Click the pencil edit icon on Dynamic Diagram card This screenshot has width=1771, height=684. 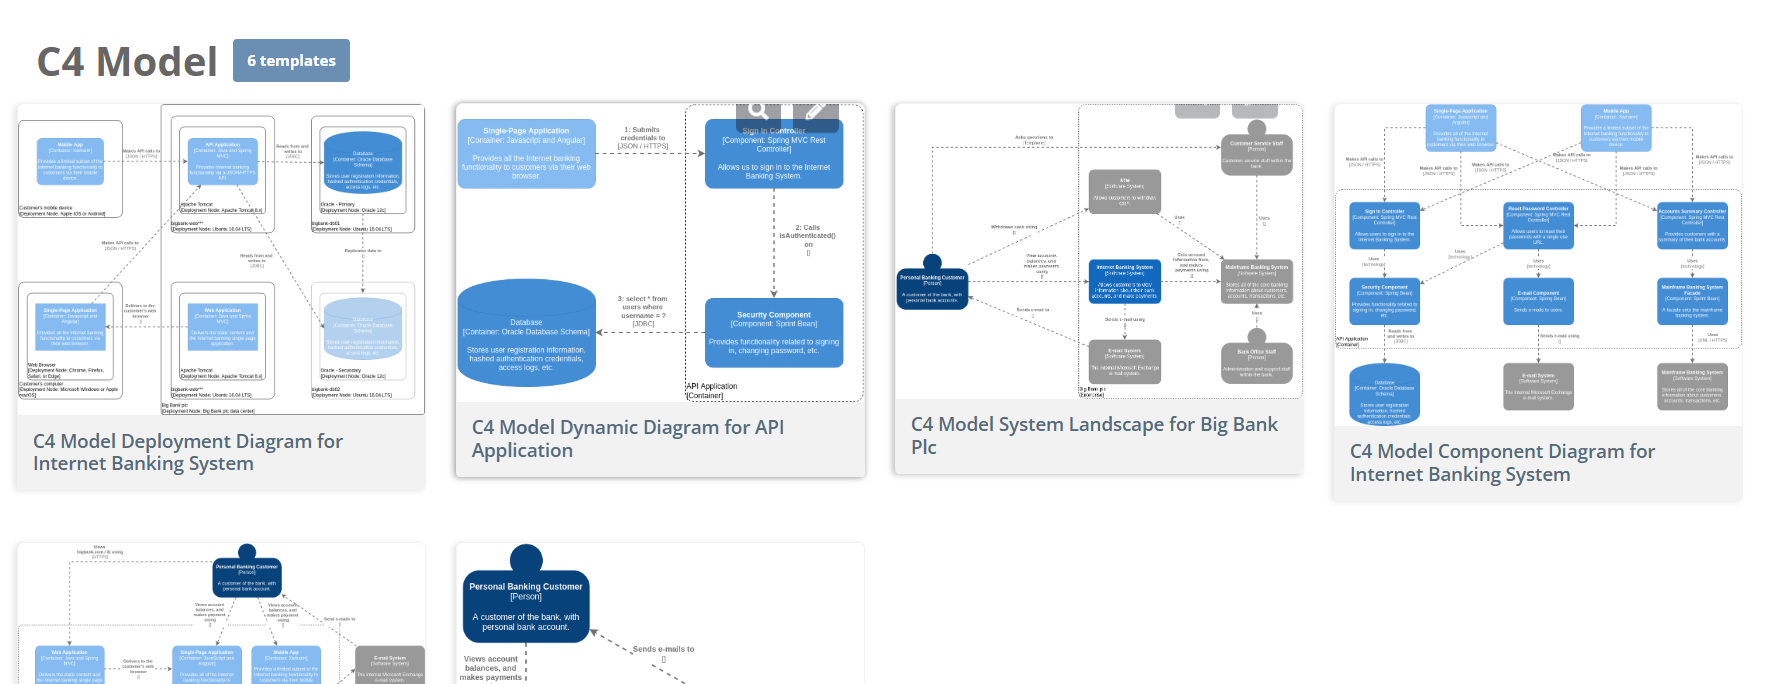[x=815, y=110]
